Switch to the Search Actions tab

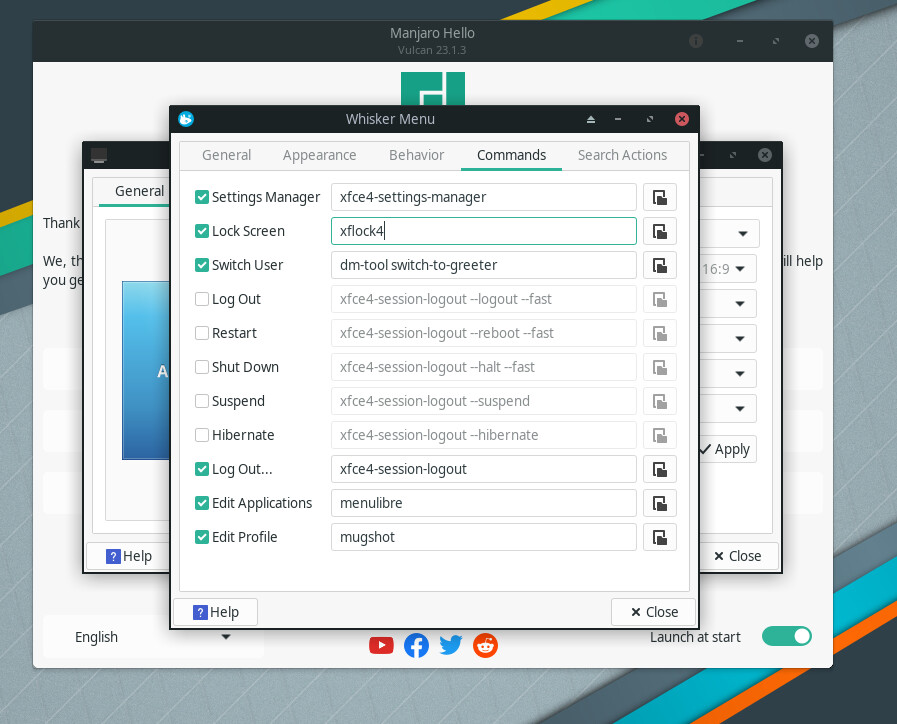[x=622, y=155]
